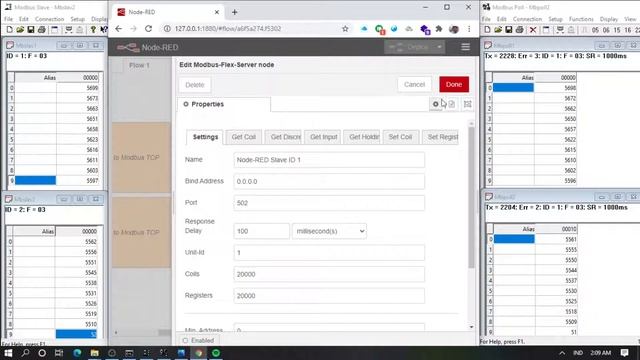Image resolution: width=640 pixels, height=360 pixels.
Task: Click the Name input field
Action: point(329,160)
